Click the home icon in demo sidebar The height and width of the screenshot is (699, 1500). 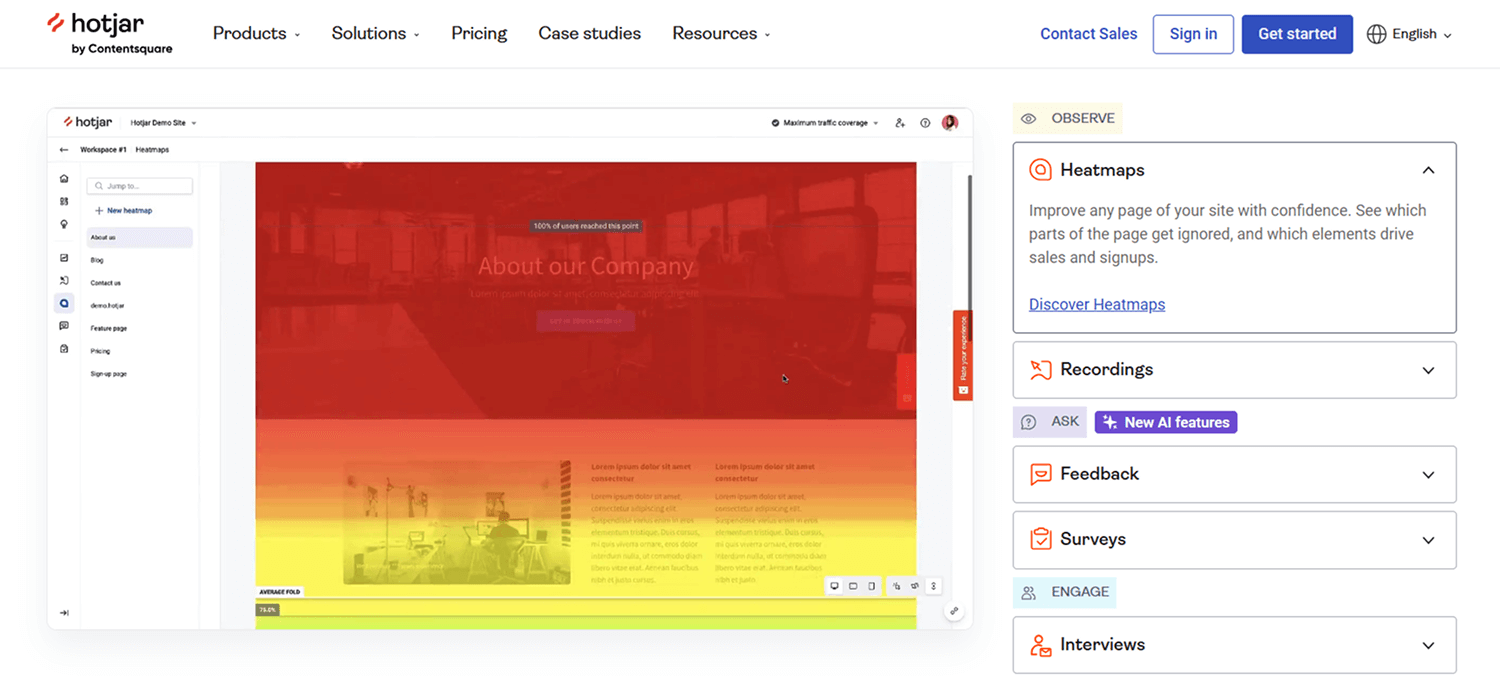point(64,179)
